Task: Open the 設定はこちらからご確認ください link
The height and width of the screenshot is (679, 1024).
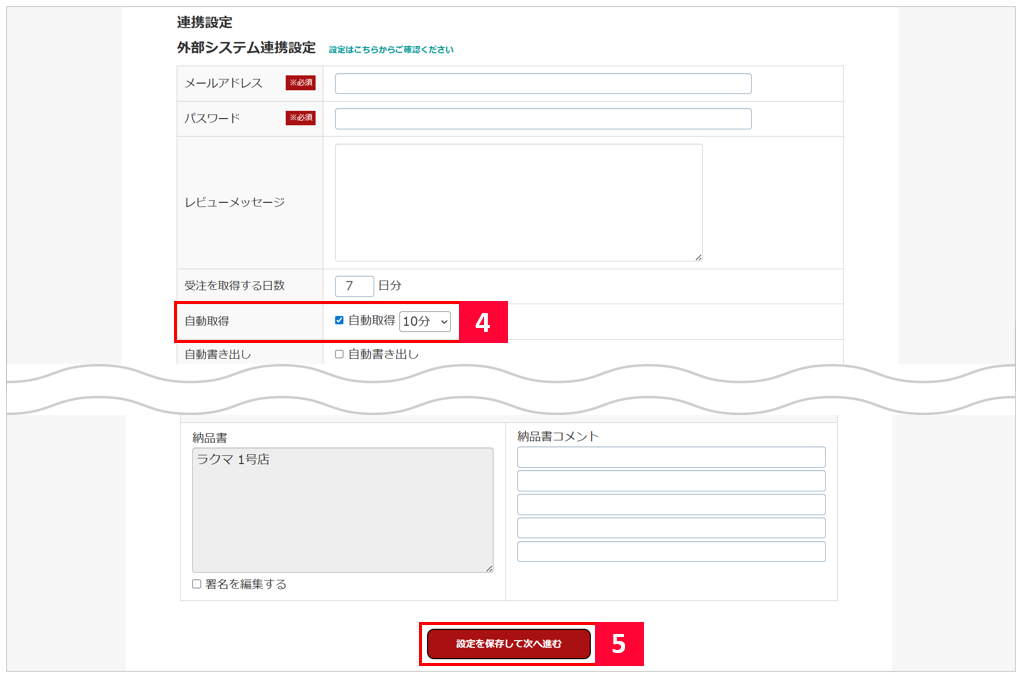Action: point(391,49)
